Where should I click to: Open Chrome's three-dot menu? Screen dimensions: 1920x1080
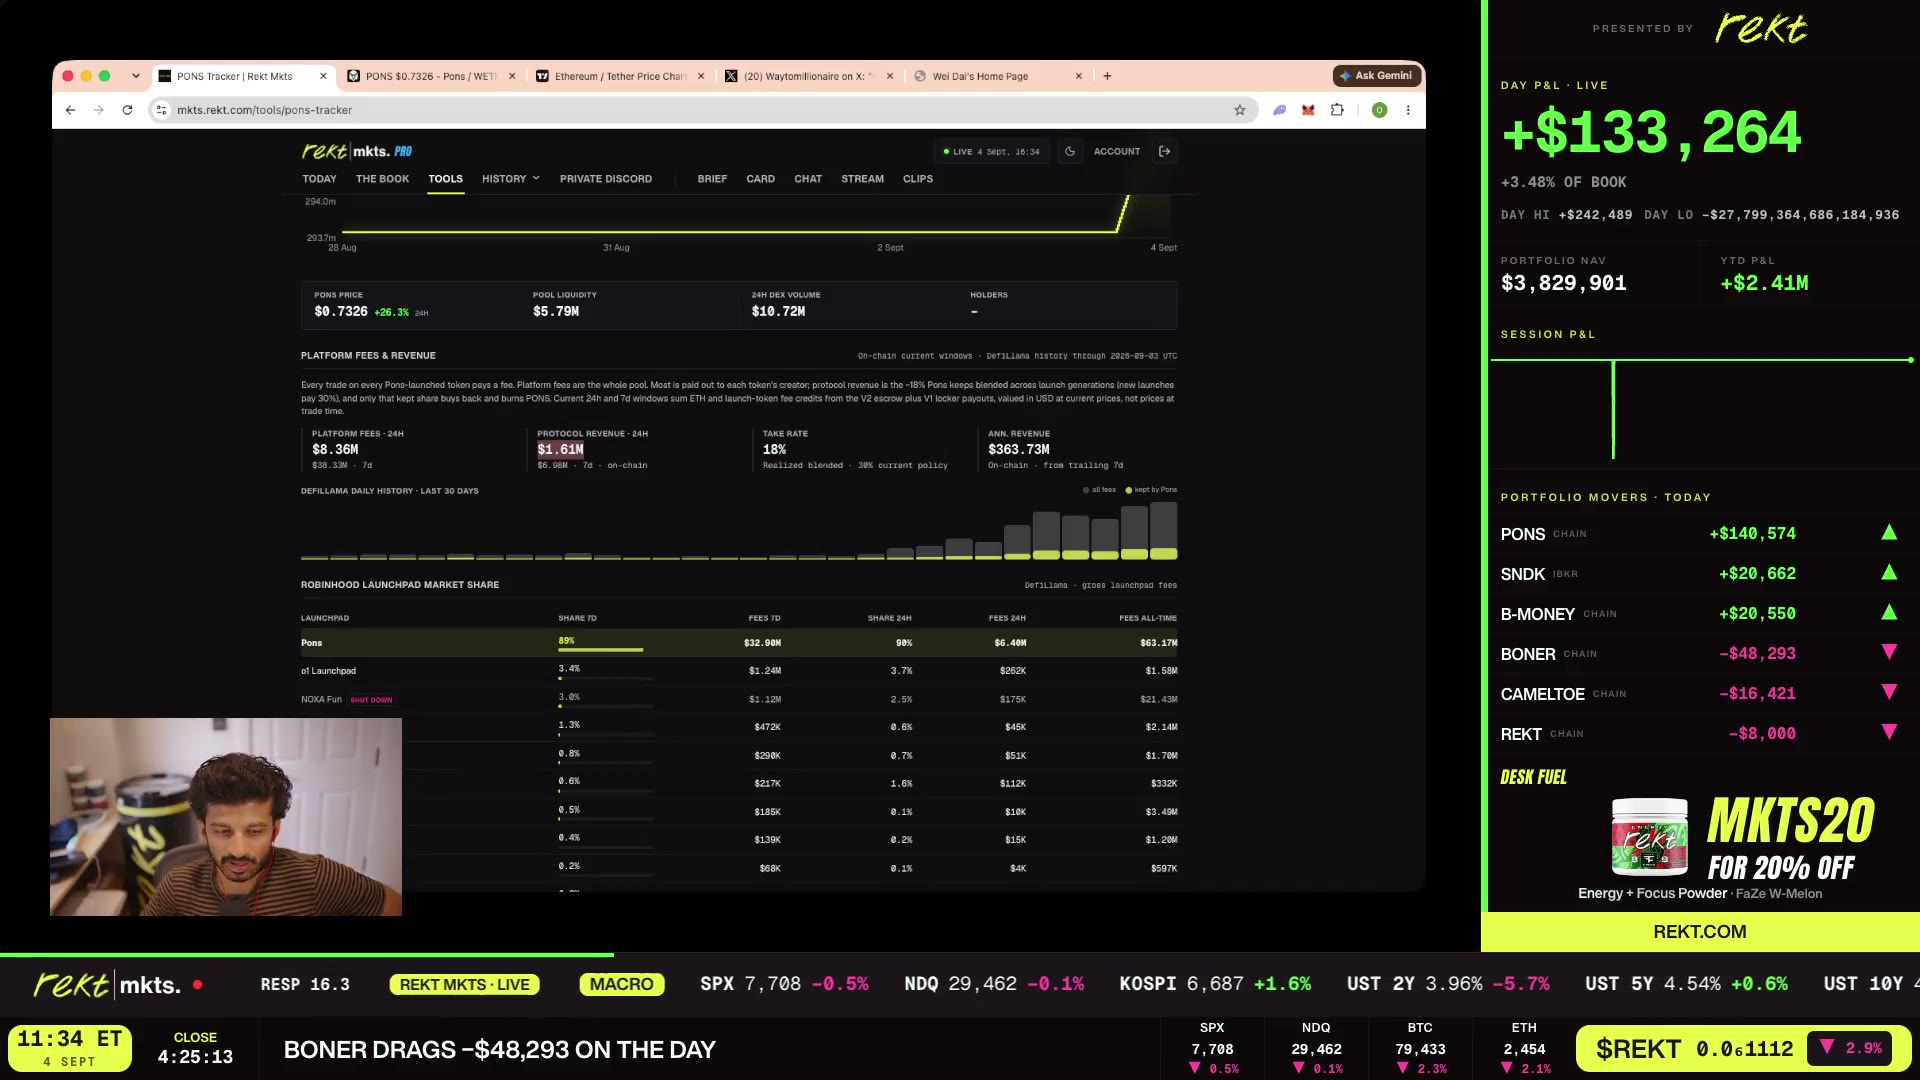pos(1408,110)
